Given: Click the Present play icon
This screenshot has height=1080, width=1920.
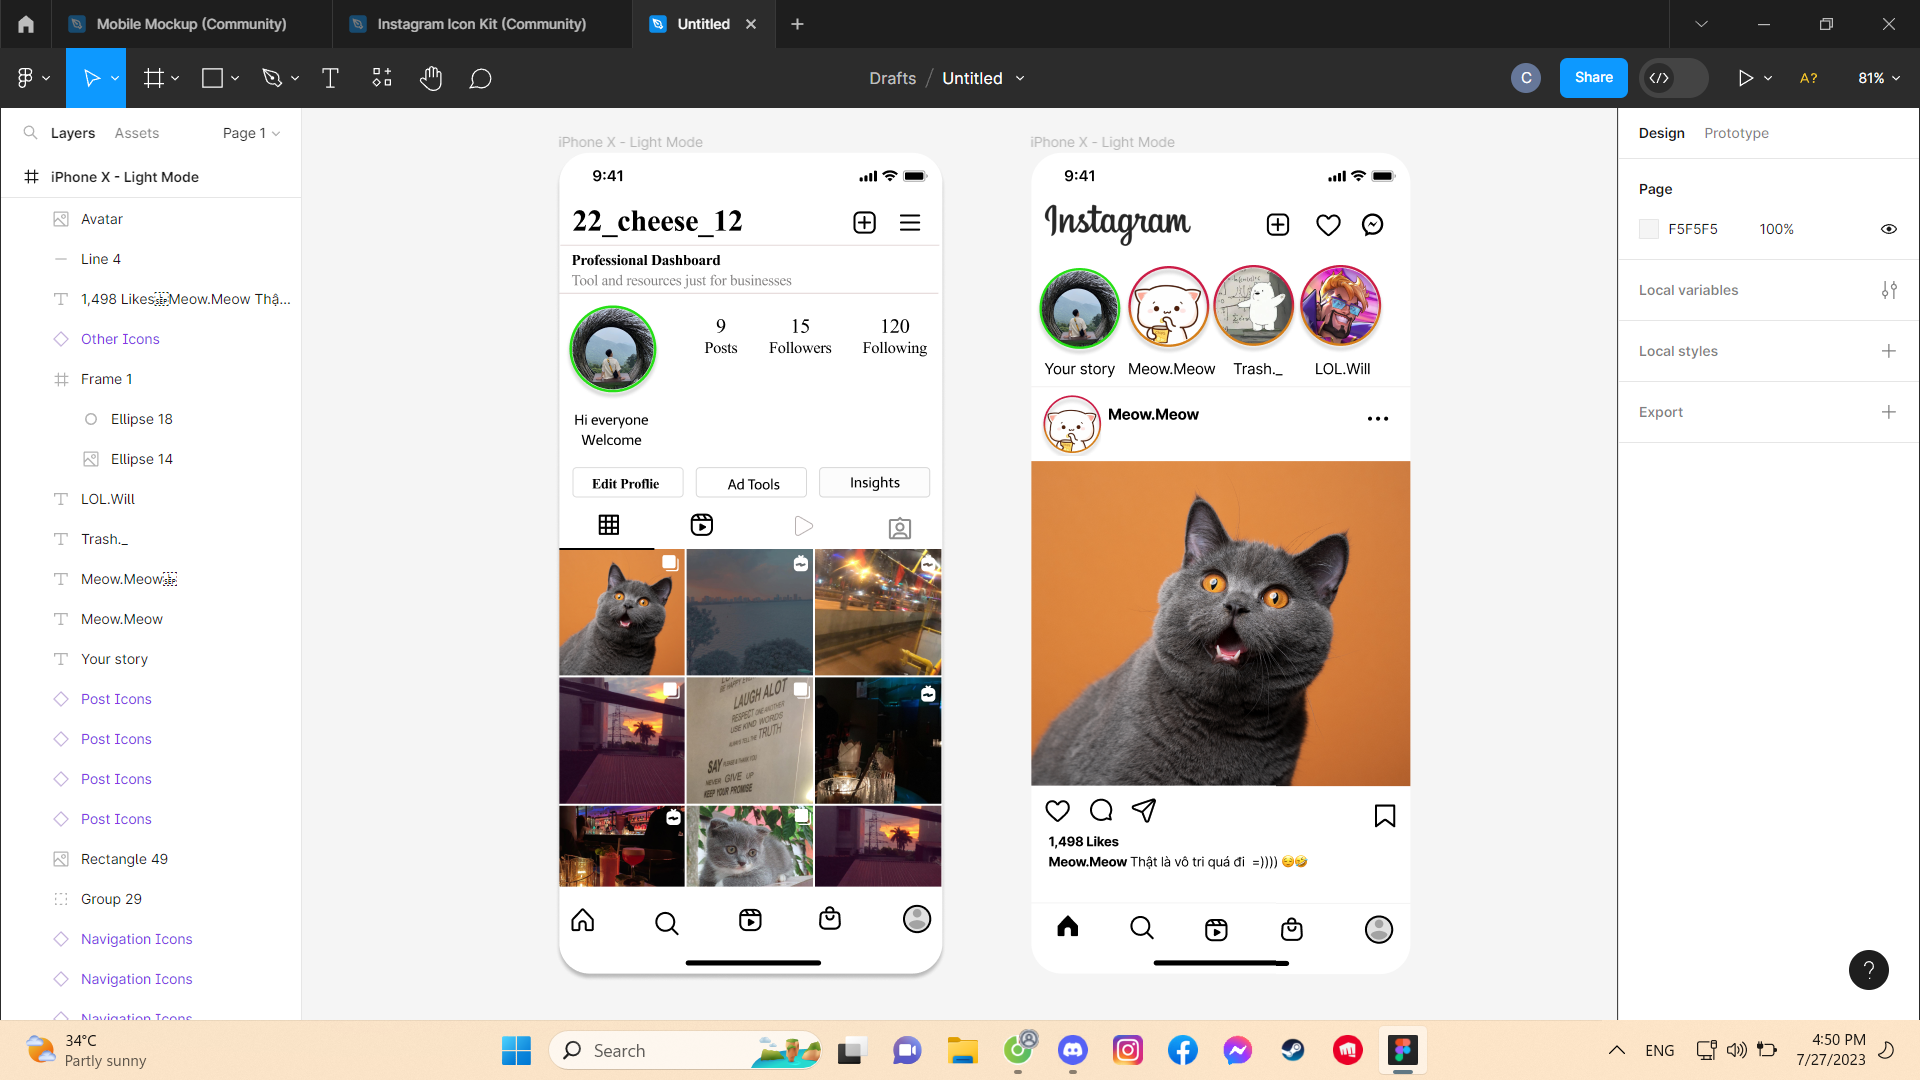Looking at the screenshot, I should [x=1746, y=78].
